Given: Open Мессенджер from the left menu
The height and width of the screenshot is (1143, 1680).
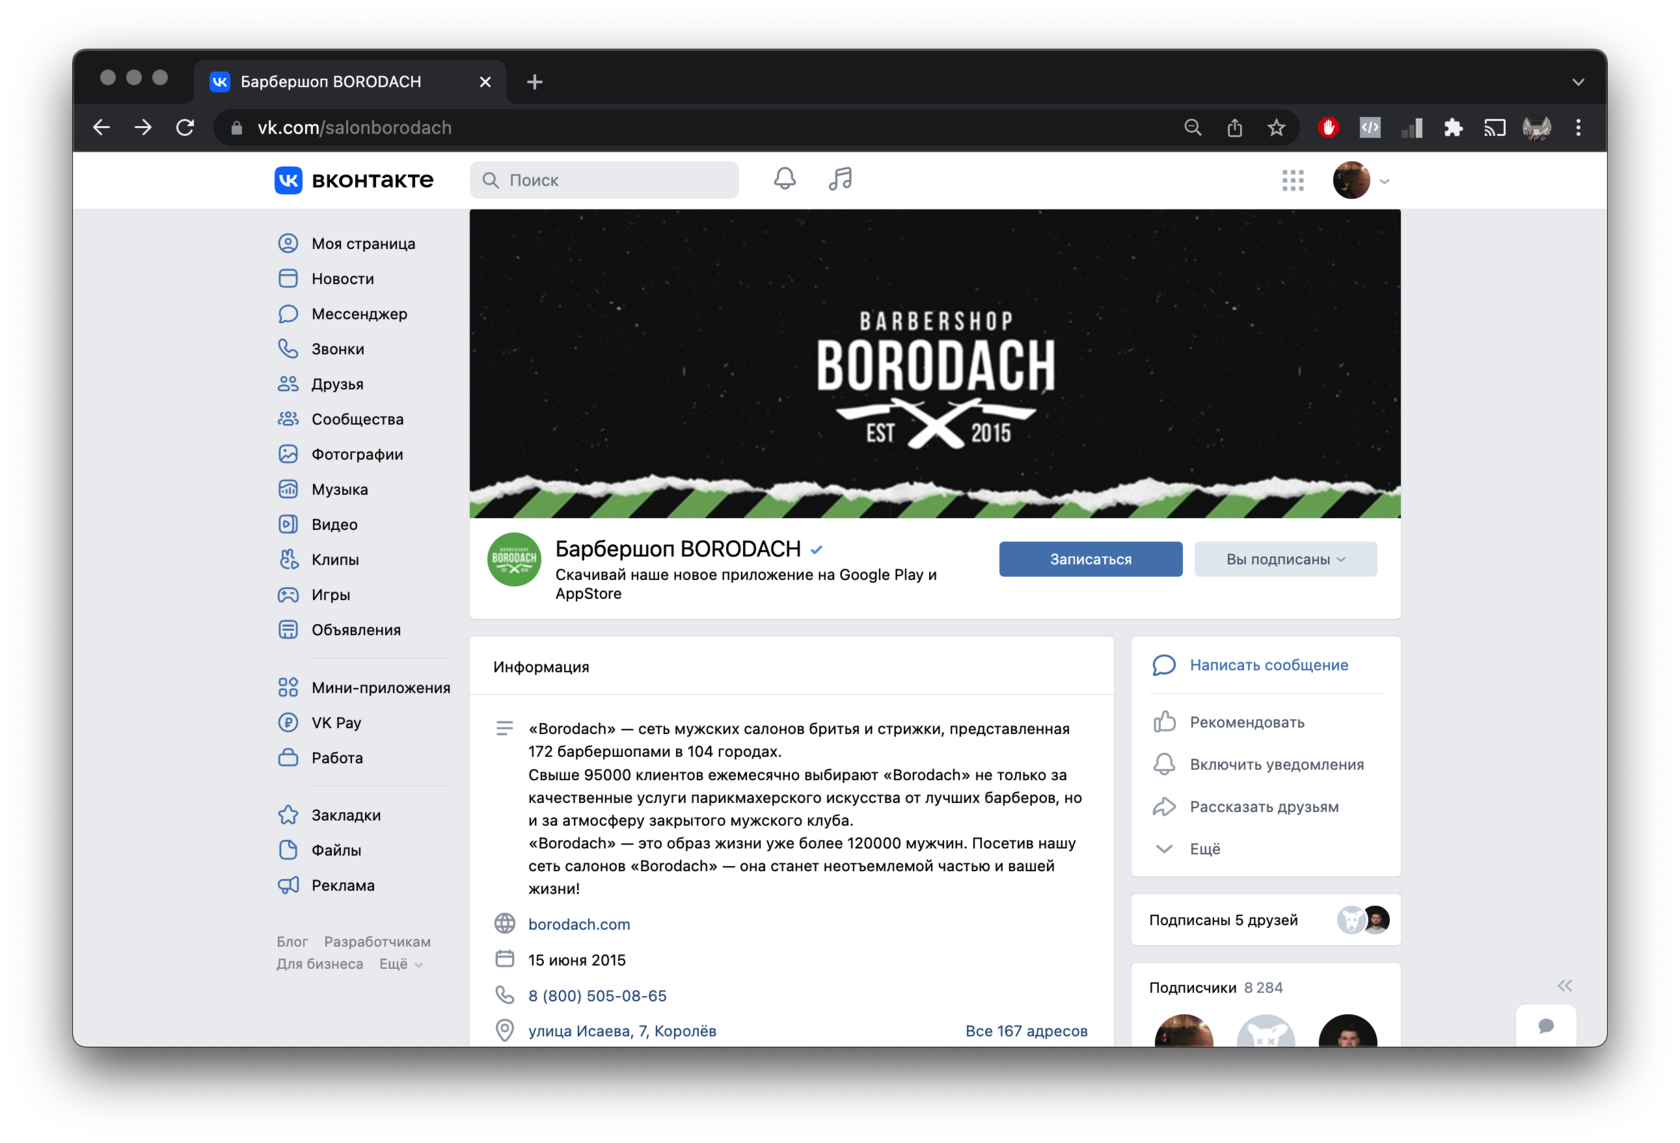Looking at the screenshot, I should pyautogui.click(x=359, y=314).
